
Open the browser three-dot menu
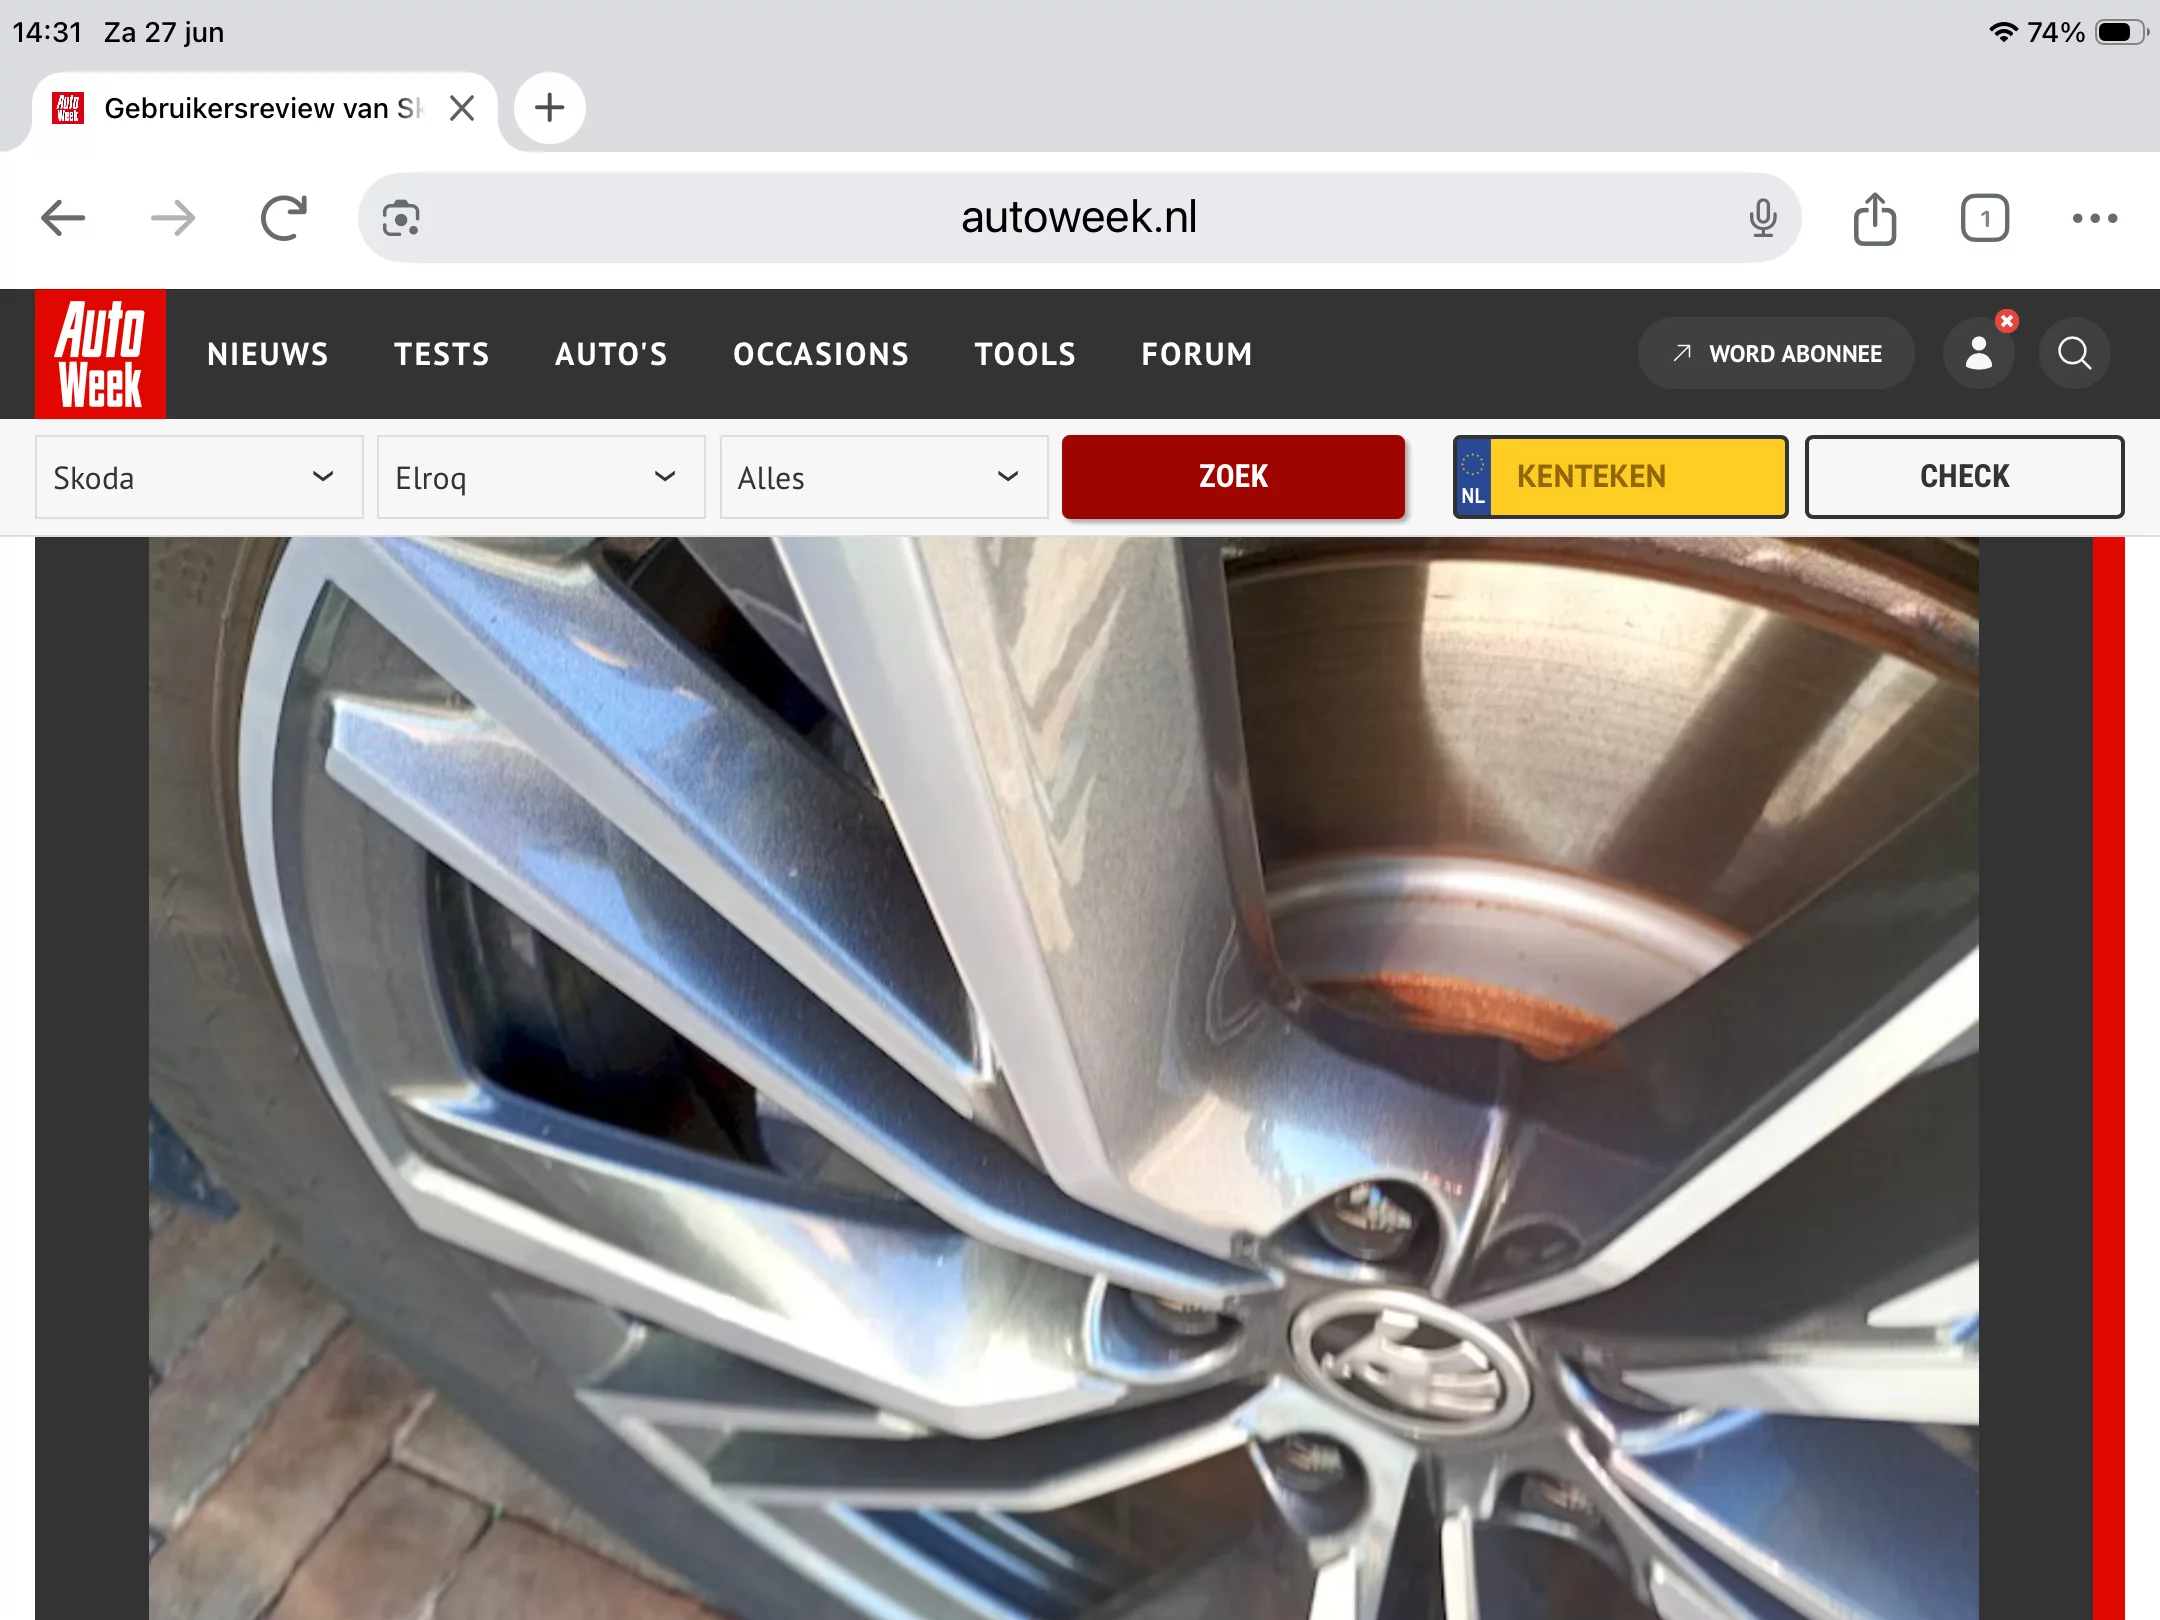[2095, 218]
